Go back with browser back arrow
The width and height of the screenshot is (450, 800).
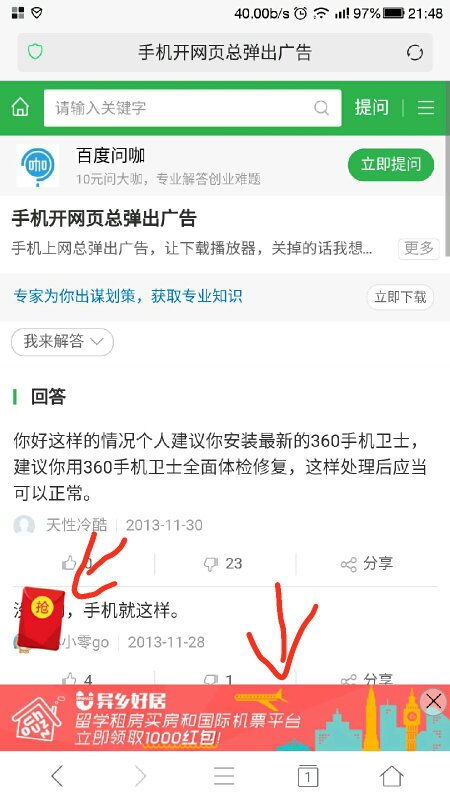pos(57,776)
